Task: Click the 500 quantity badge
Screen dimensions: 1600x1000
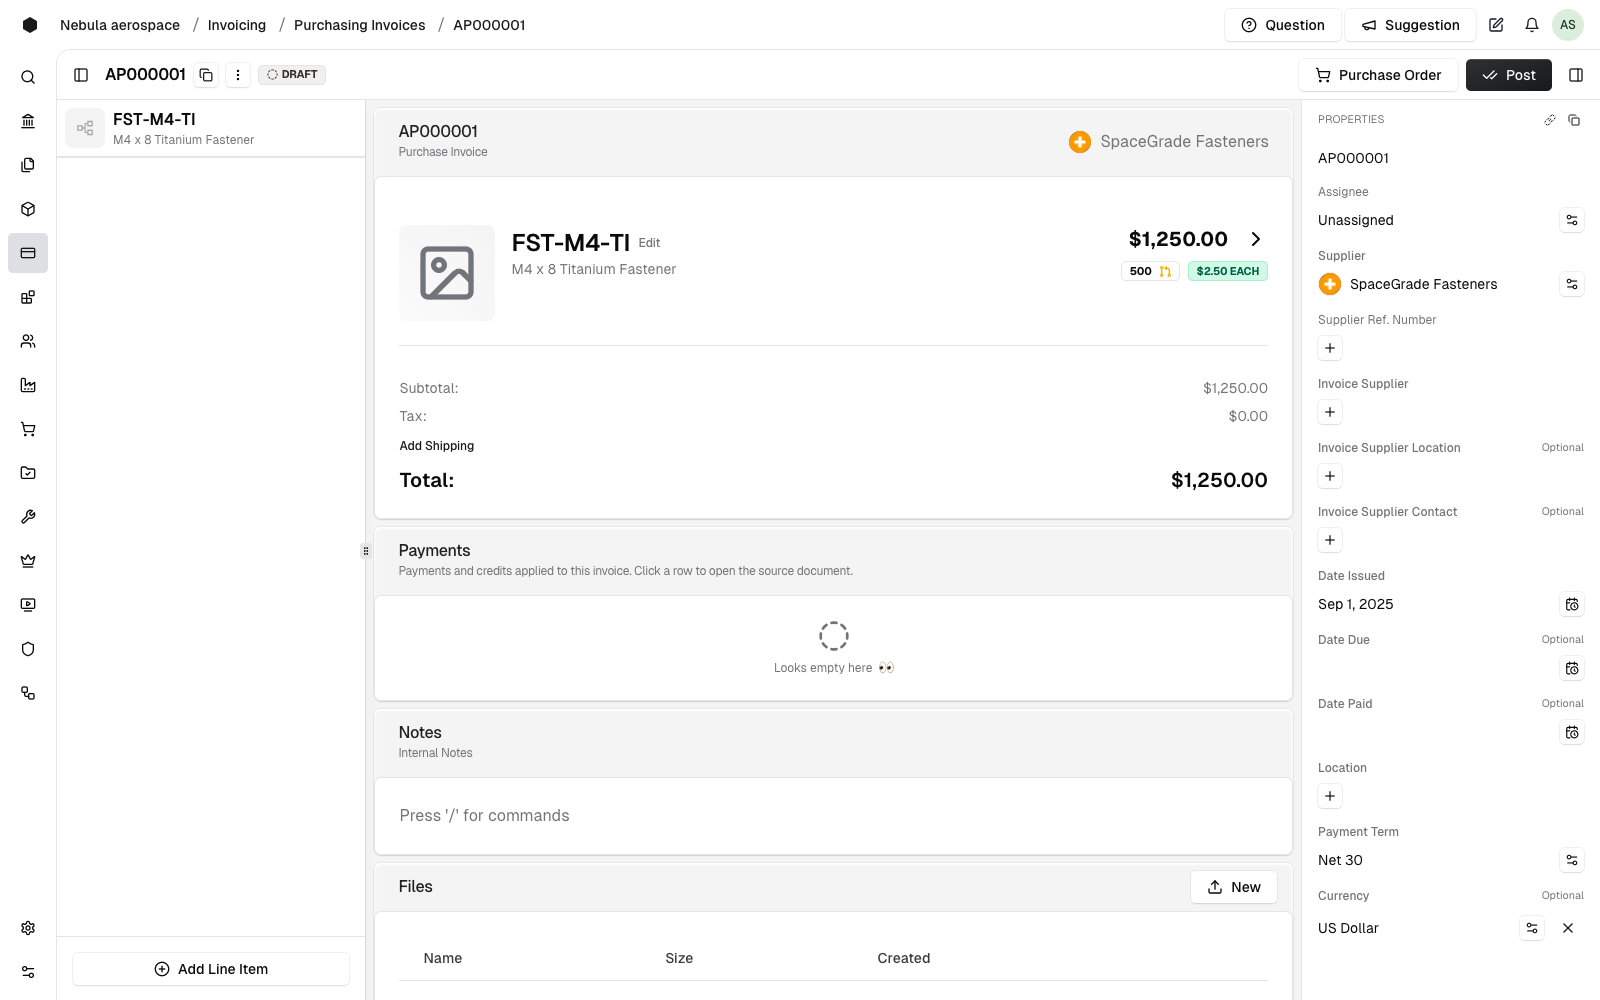Action: tap(1150, 271)
